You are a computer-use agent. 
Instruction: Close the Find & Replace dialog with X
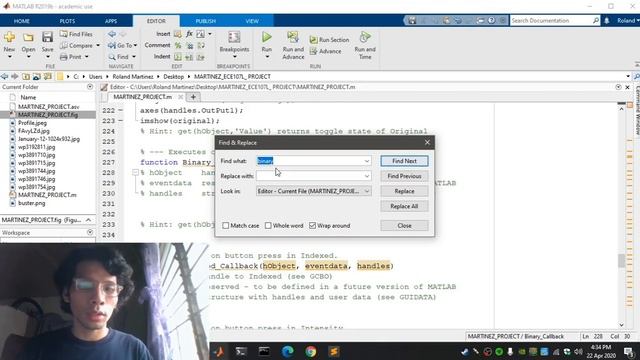pos(427,142)
